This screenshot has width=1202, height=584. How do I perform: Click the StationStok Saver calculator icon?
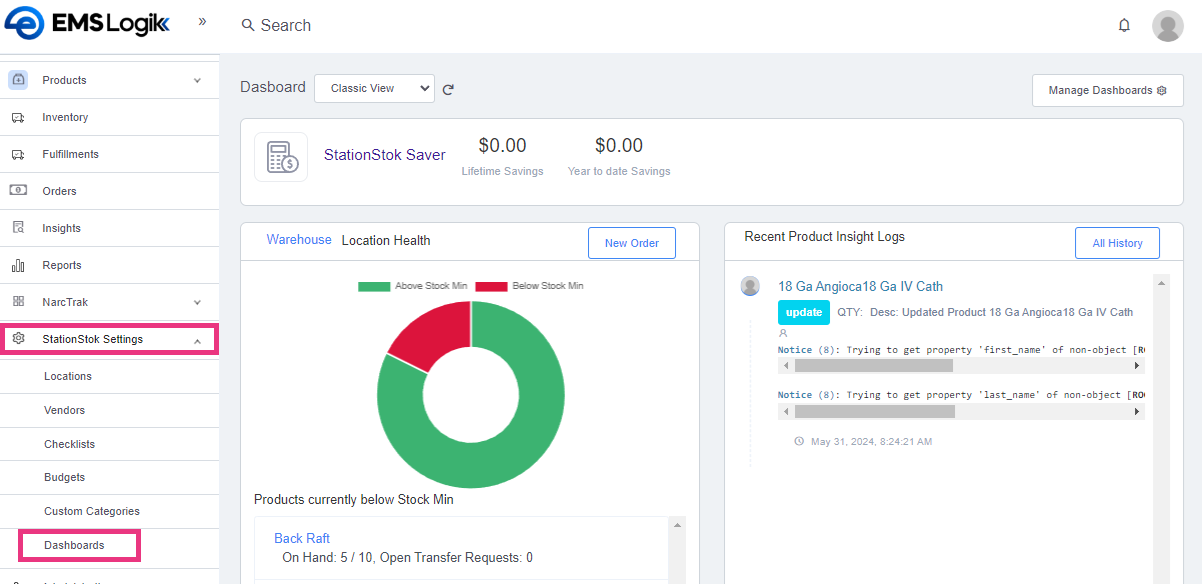click(x=281, y=157)
